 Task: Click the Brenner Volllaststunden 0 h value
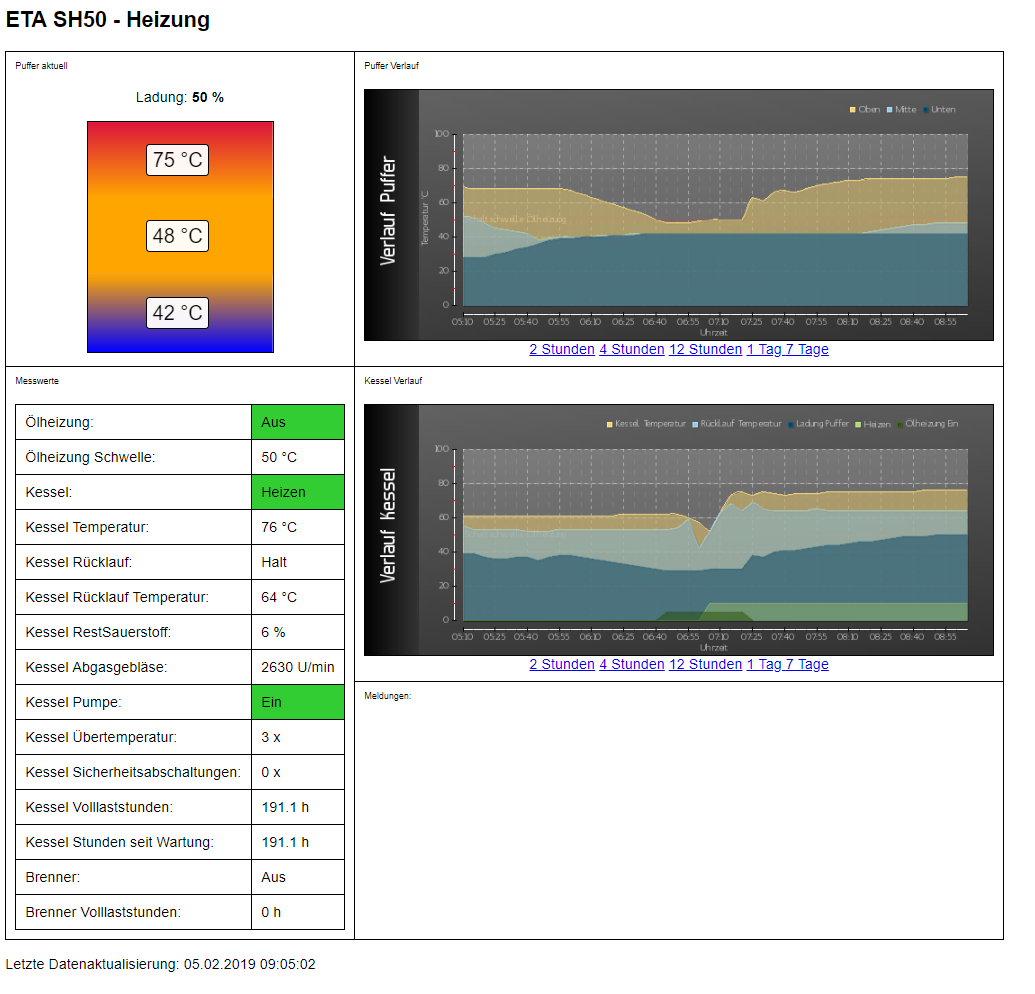pyautogui.click(x=298, y=912)
